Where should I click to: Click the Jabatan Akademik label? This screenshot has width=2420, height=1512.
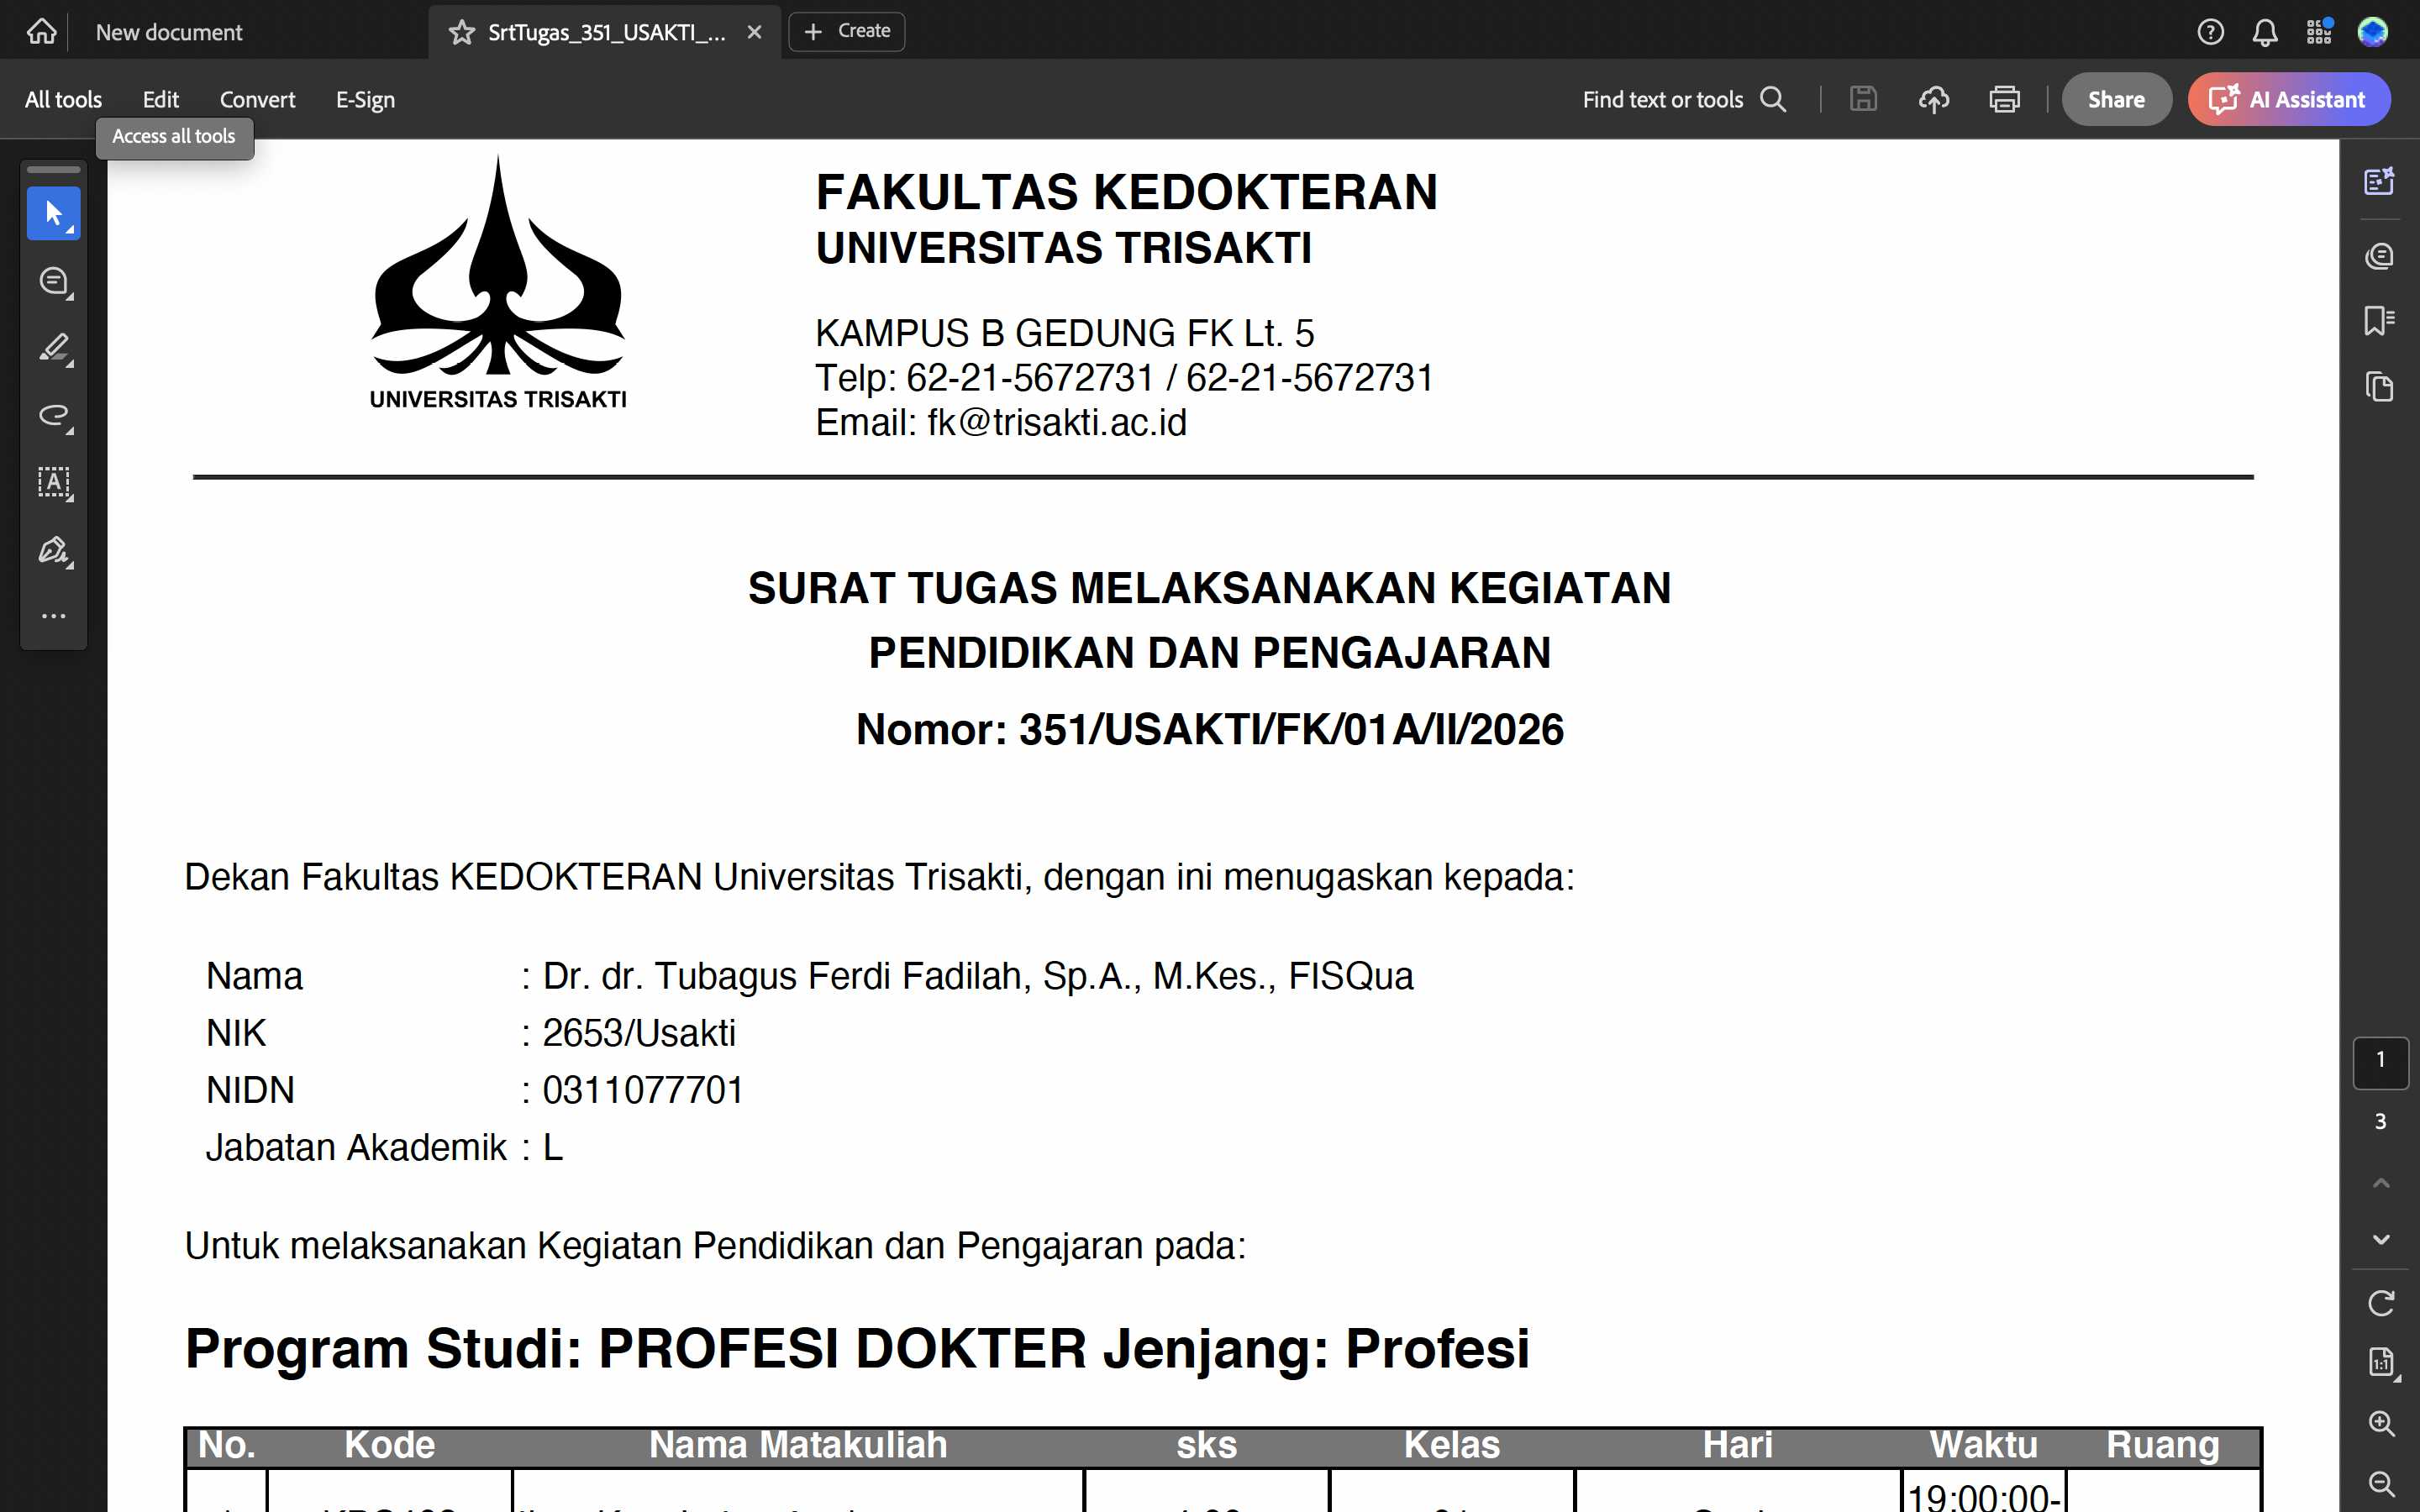(356, 1147)
